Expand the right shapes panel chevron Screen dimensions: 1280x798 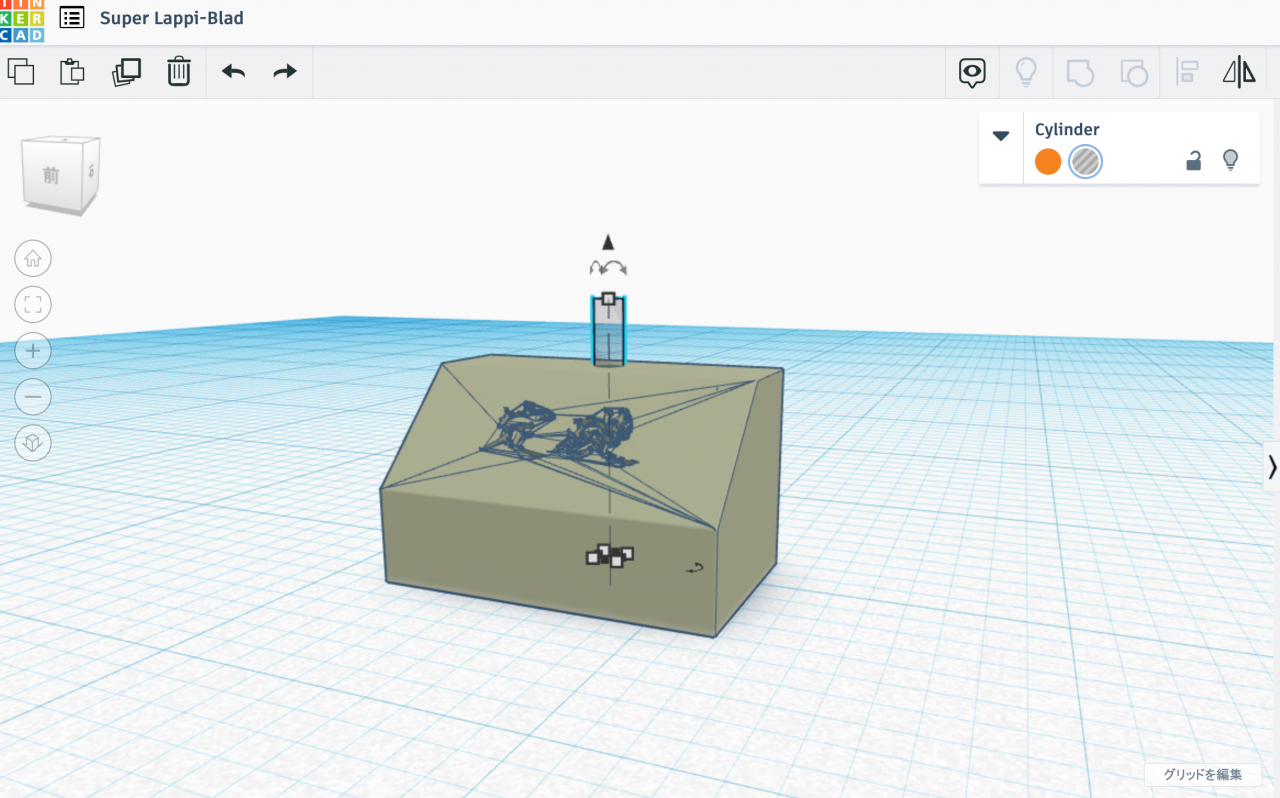click(1272, 467)
